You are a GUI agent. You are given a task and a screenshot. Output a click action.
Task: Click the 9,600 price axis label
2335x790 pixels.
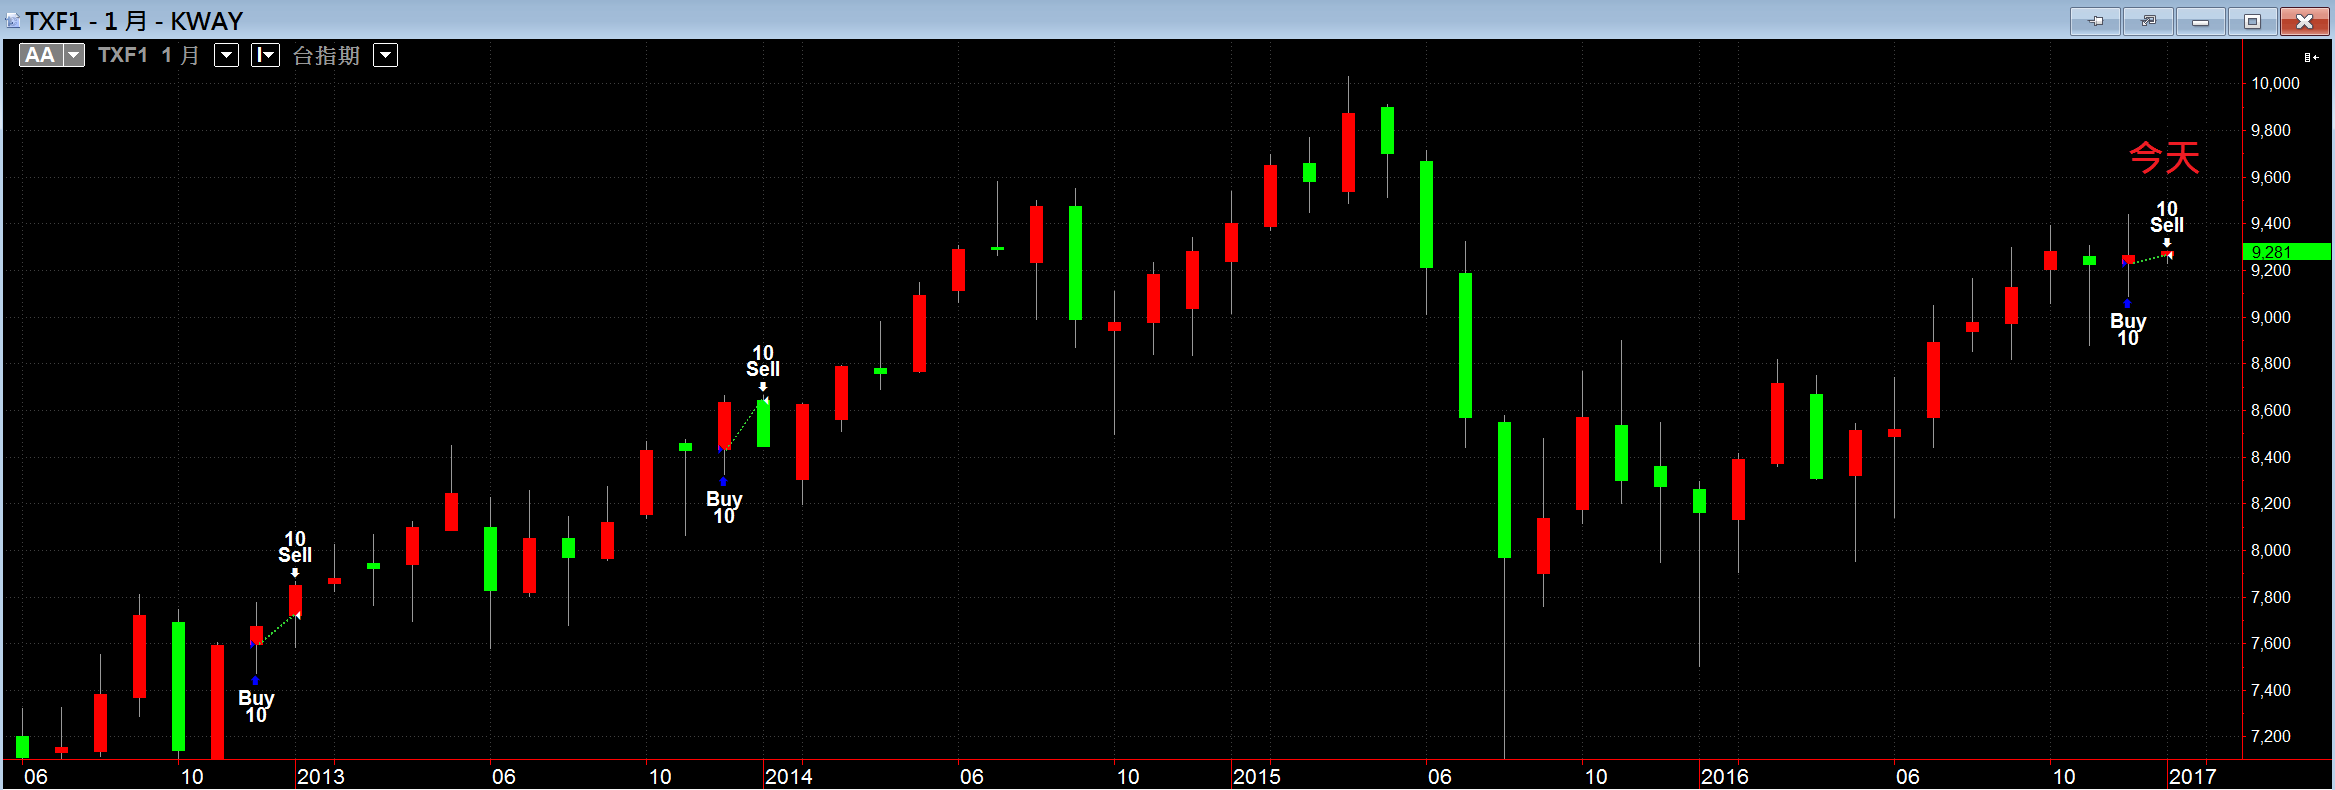click(x=2270, y=177)
